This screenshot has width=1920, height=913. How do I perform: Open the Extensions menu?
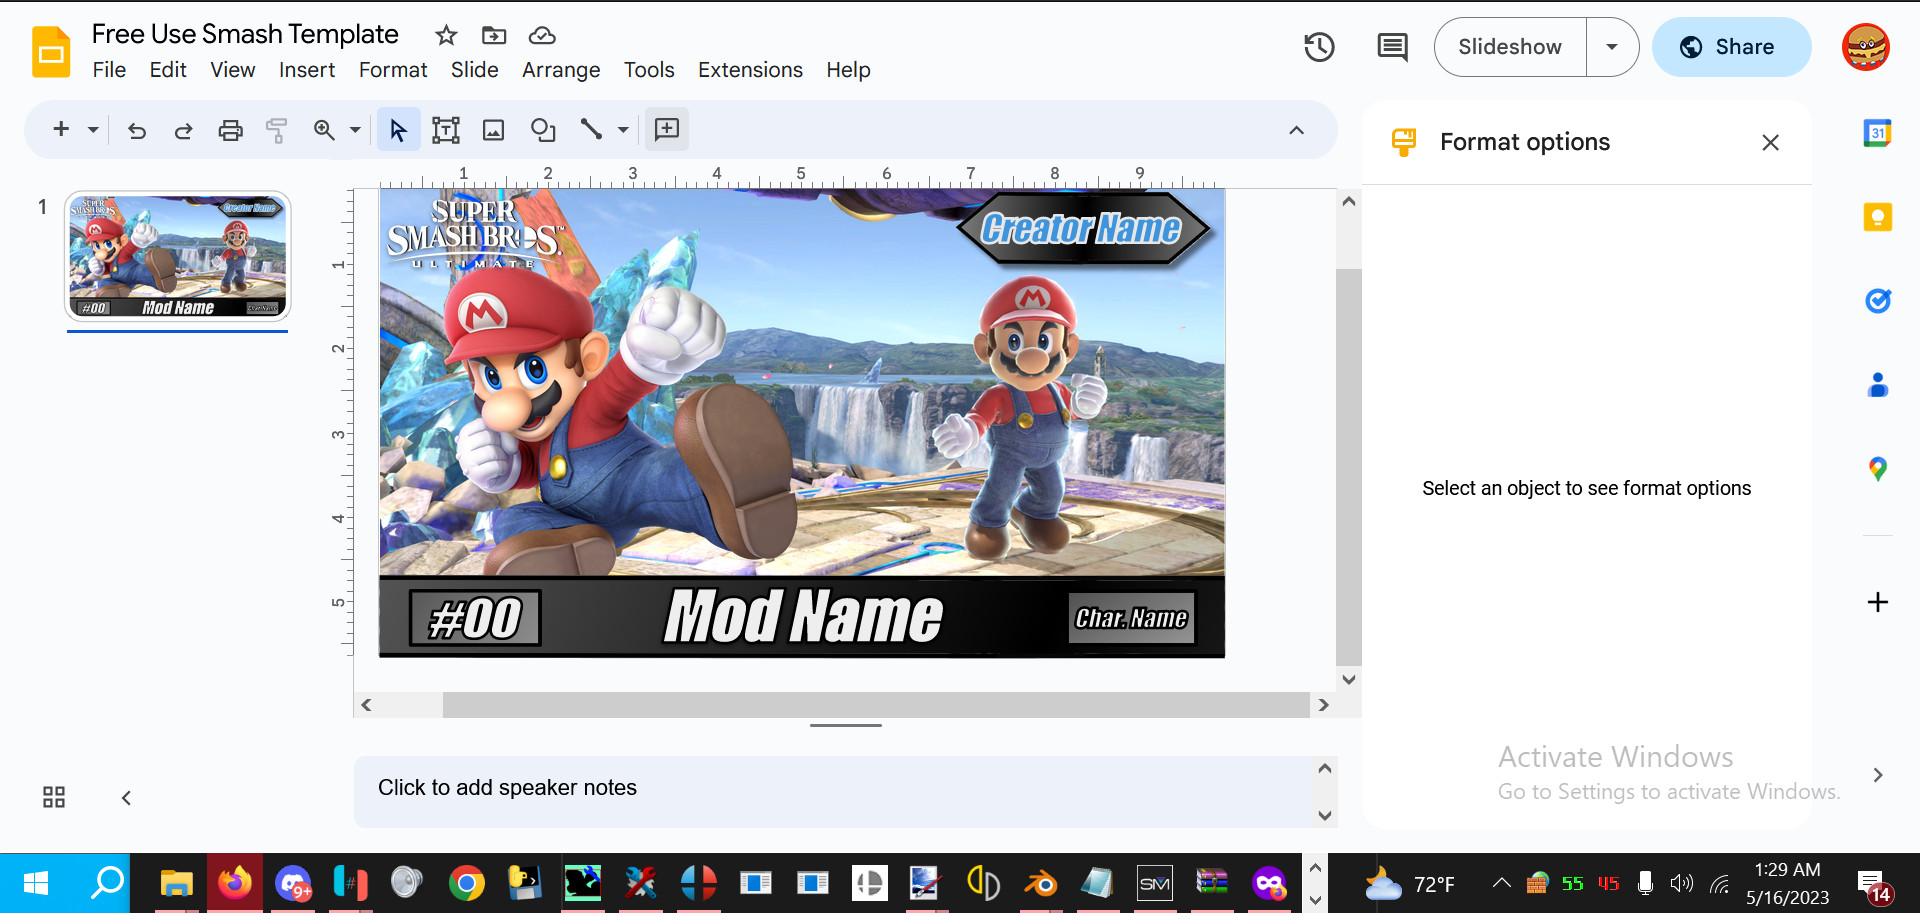coord(750,70)
